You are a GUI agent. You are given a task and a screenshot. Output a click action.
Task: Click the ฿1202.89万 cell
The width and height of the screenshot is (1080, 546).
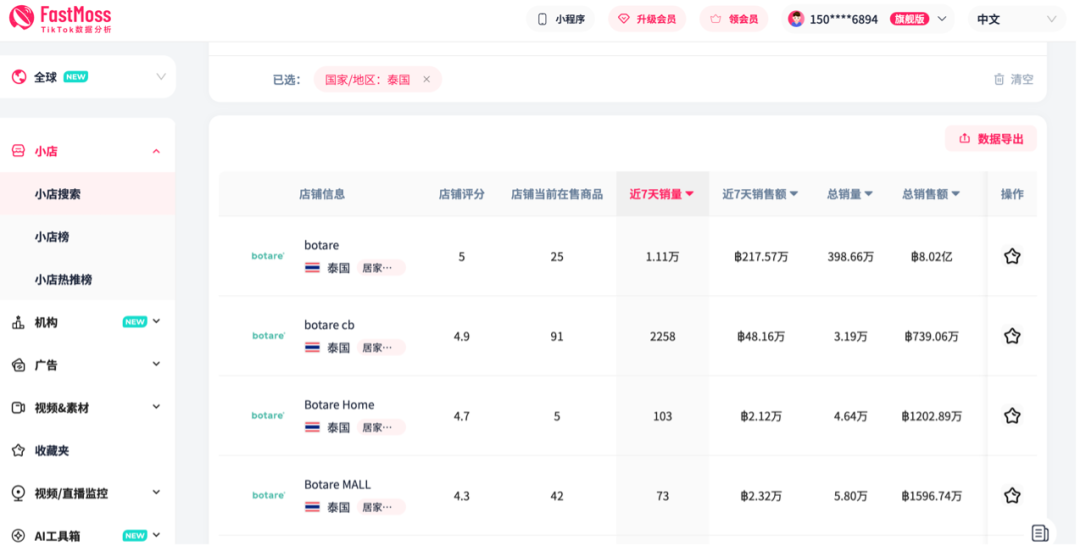click(x=931, y=417)
